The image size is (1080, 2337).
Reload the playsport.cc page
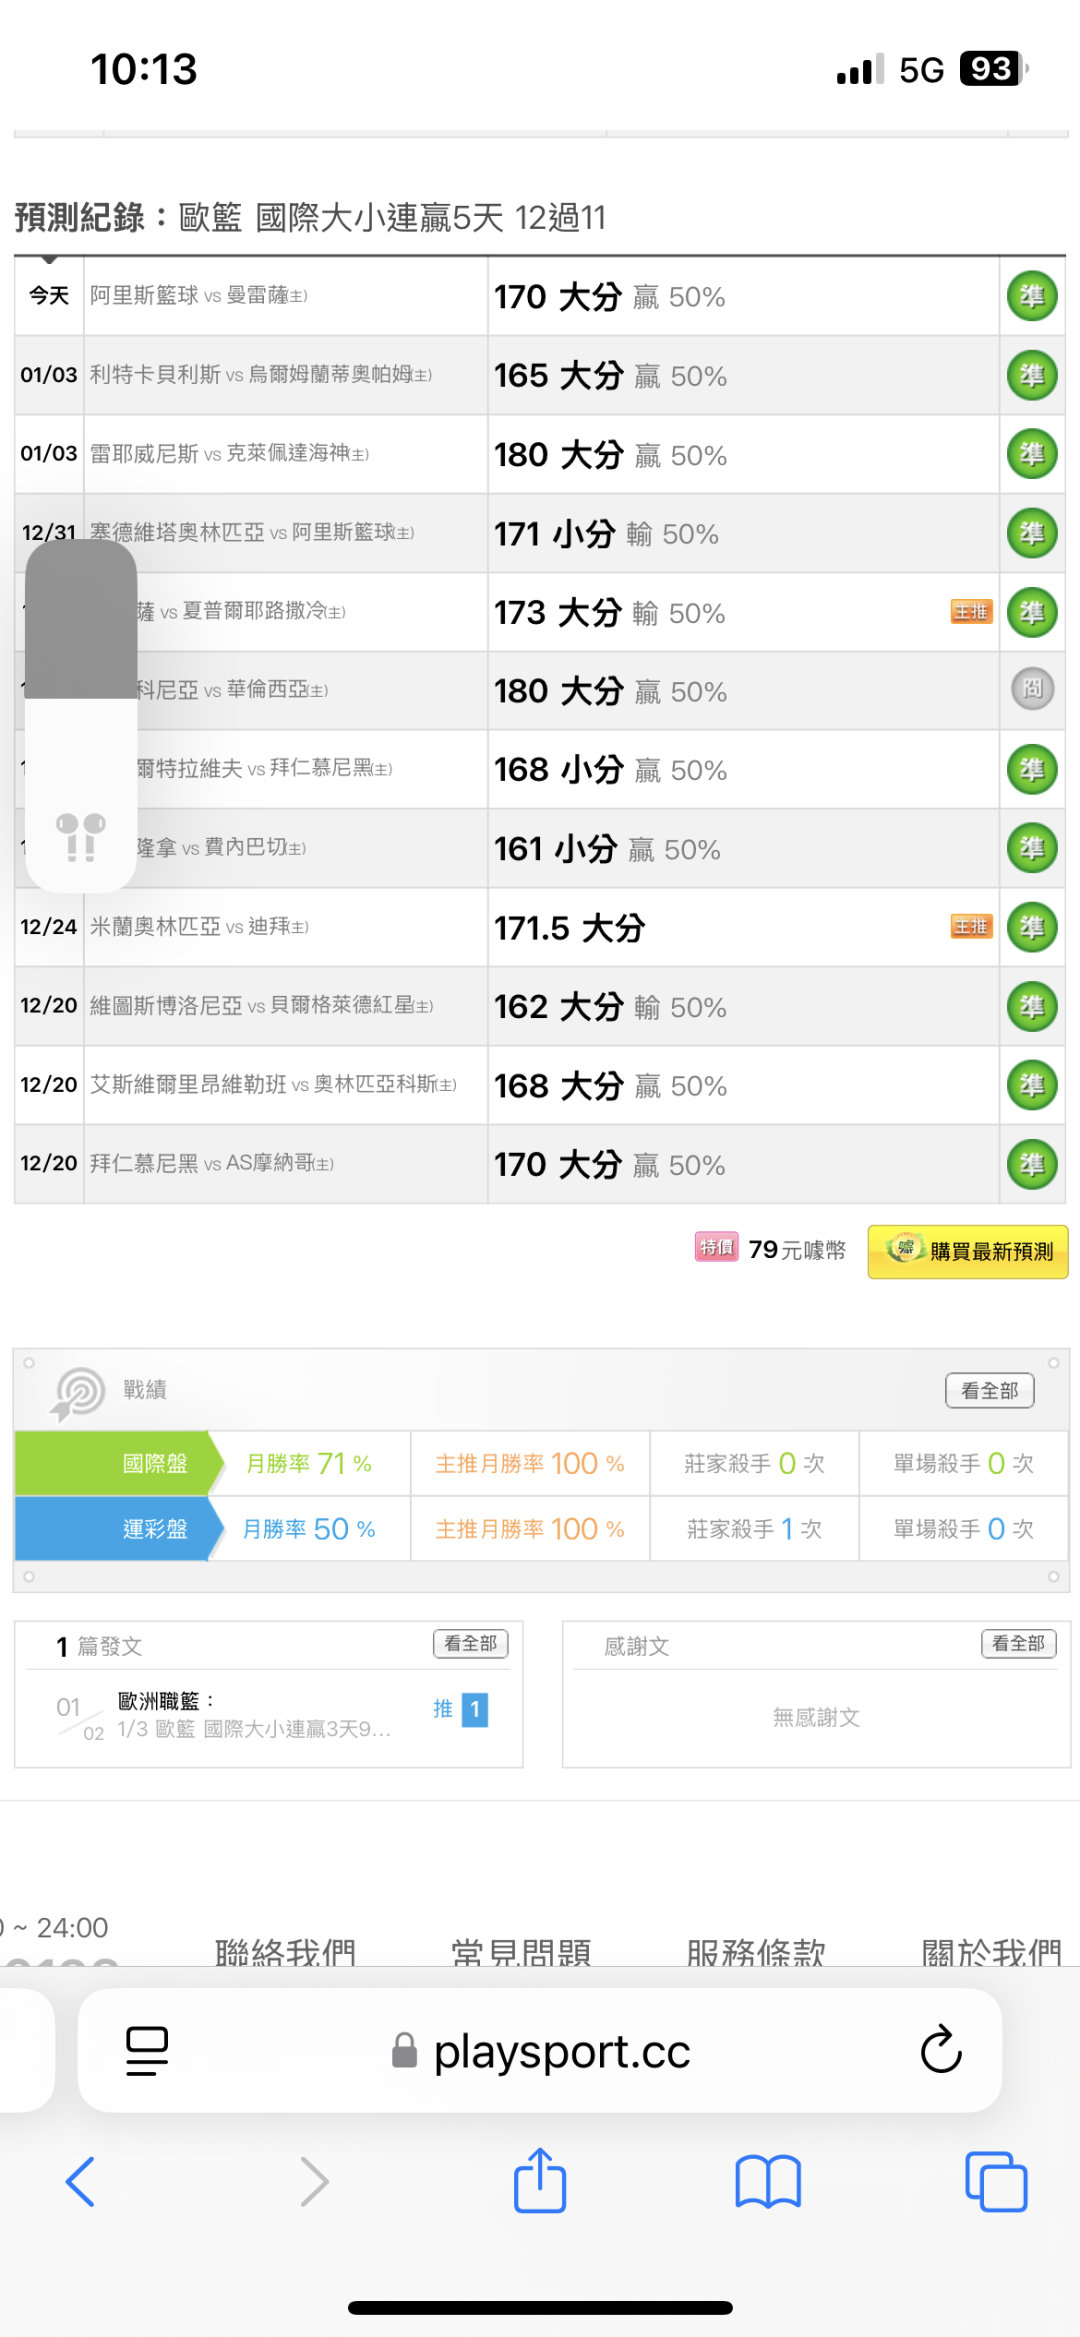(941, 2050)
